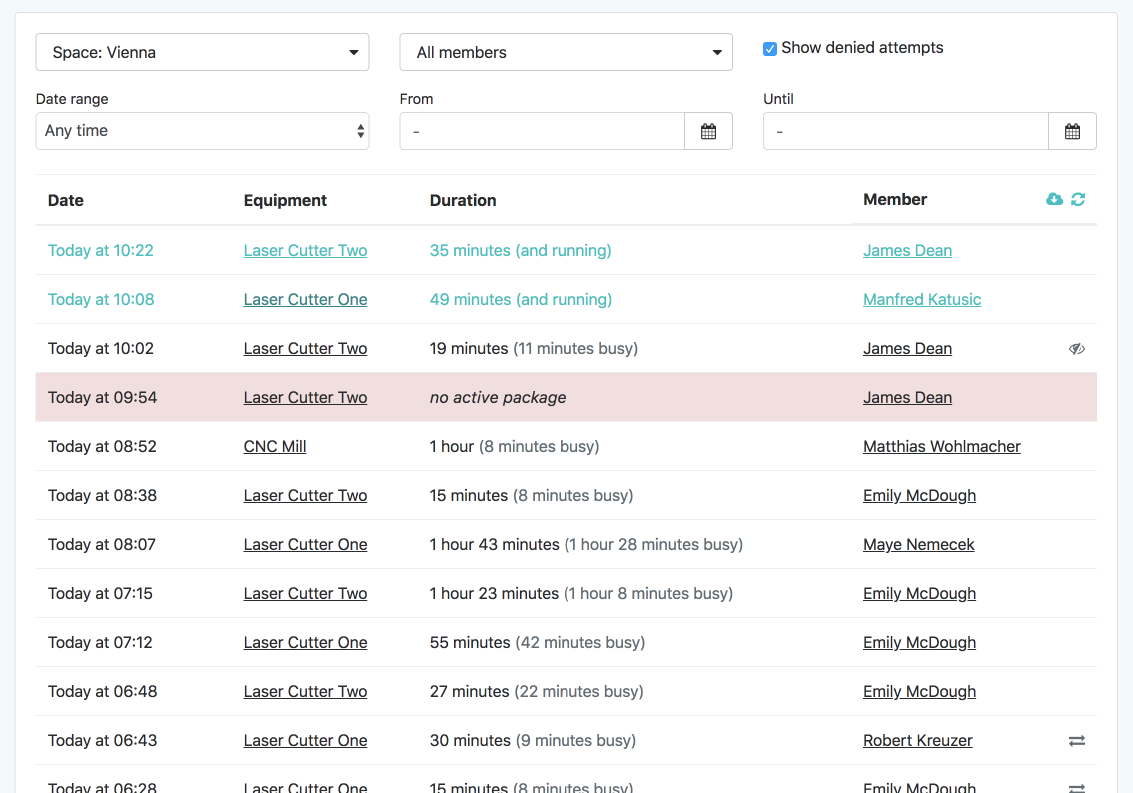The image size is (1133, 793).
Task: Open James Dean link in 10:22 row
Action: click(x=907, y=250)
